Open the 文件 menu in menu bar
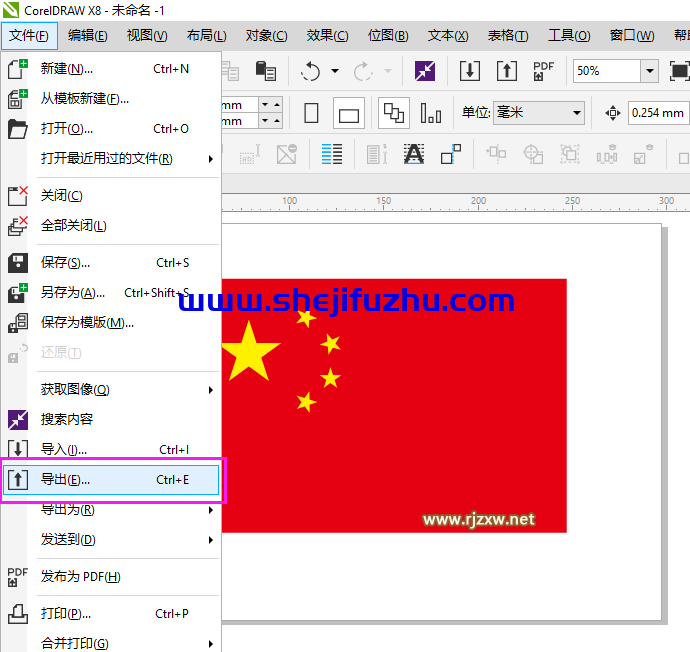Image resolution: width=690 pixels, height=652 pixels. pyautogui.click(x=29, y=36)
